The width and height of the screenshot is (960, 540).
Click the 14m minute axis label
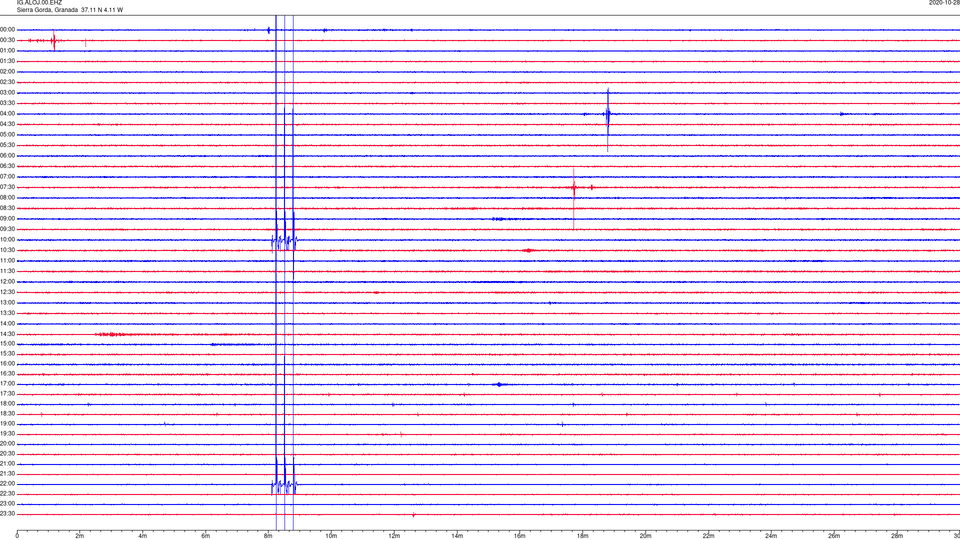coord(457,536)
